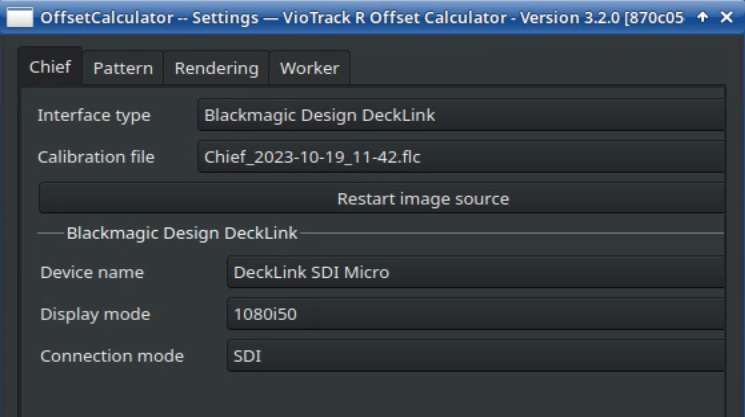Click the Interface type label
Viewport: 745px width, 417px height.
pyautogui.click(x=94, y=115)
